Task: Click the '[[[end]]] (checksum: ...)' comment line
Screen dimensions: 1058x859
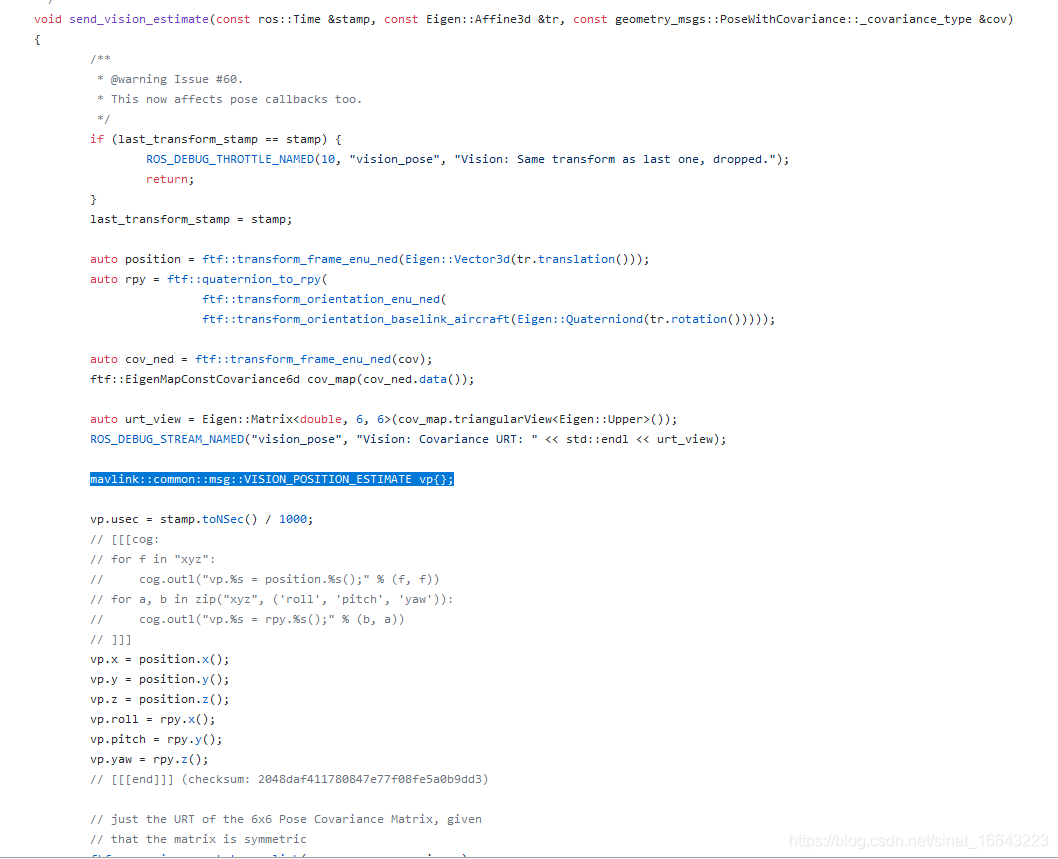Action: pyautogui.click(x=289, y=779)
